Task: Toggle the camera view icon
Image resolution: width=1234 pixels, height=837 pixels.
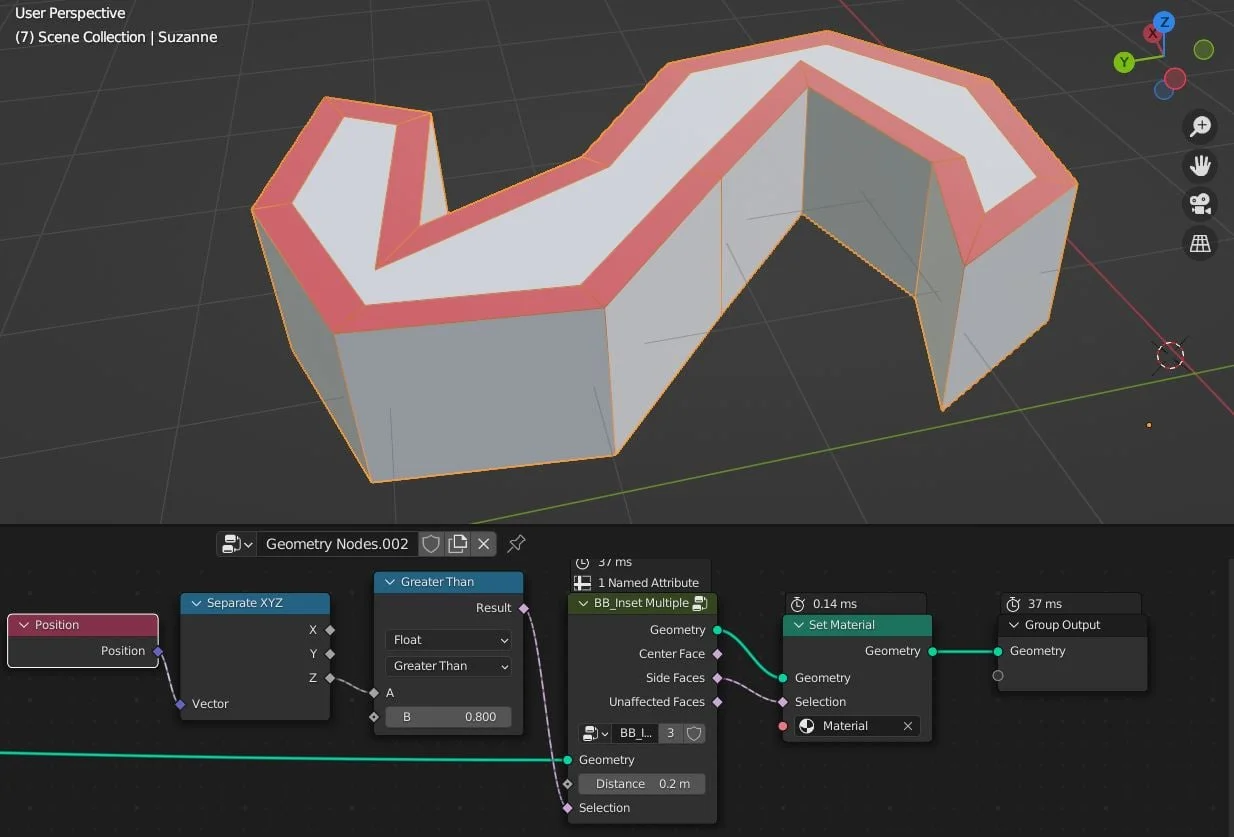Action: (1200, 204)
